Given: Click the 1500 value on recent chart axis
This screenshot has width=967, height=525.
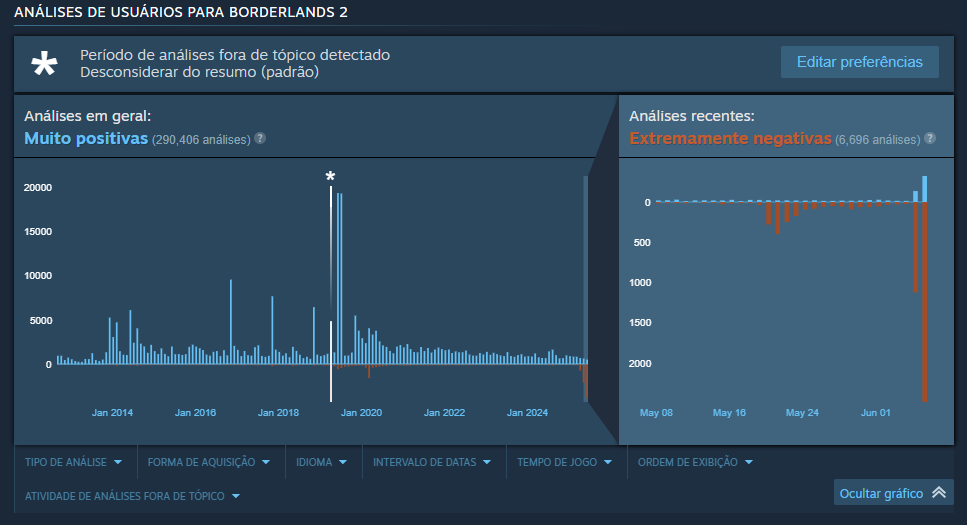Looking at the screenshot, I should (640, 323).
